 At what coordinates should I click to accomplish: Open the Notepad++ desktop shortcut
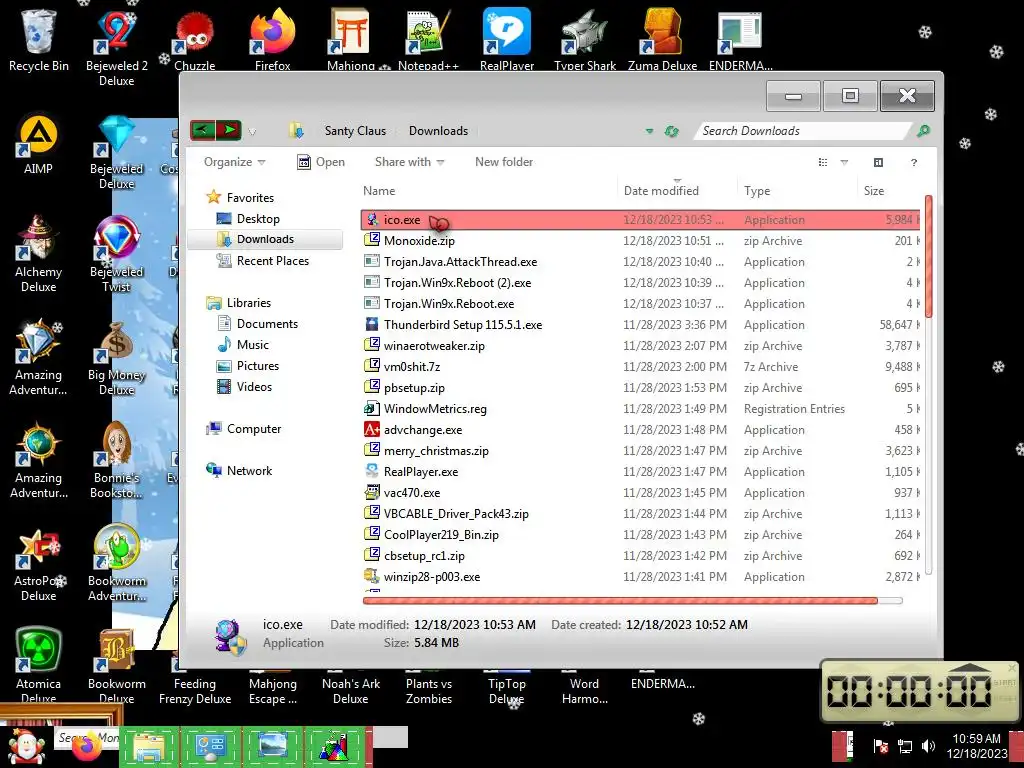pos(428,39)
